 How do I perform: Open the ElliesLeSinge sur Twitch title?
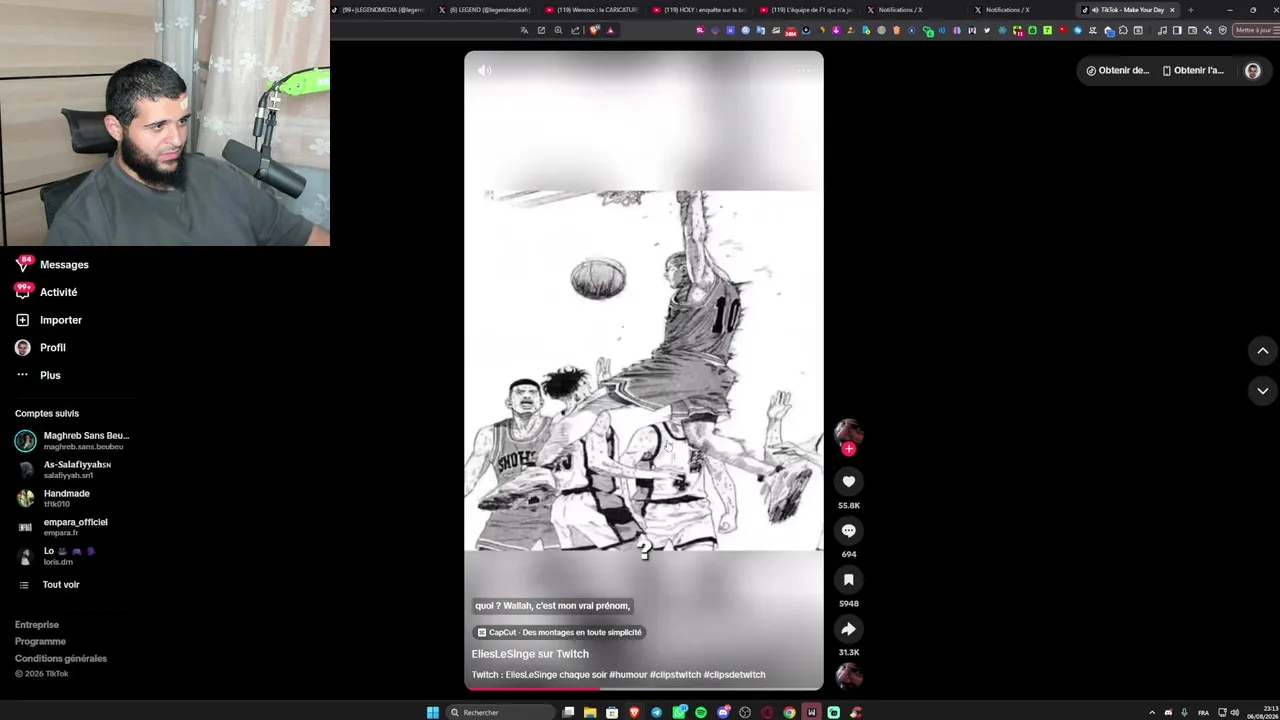click(530, 654)
